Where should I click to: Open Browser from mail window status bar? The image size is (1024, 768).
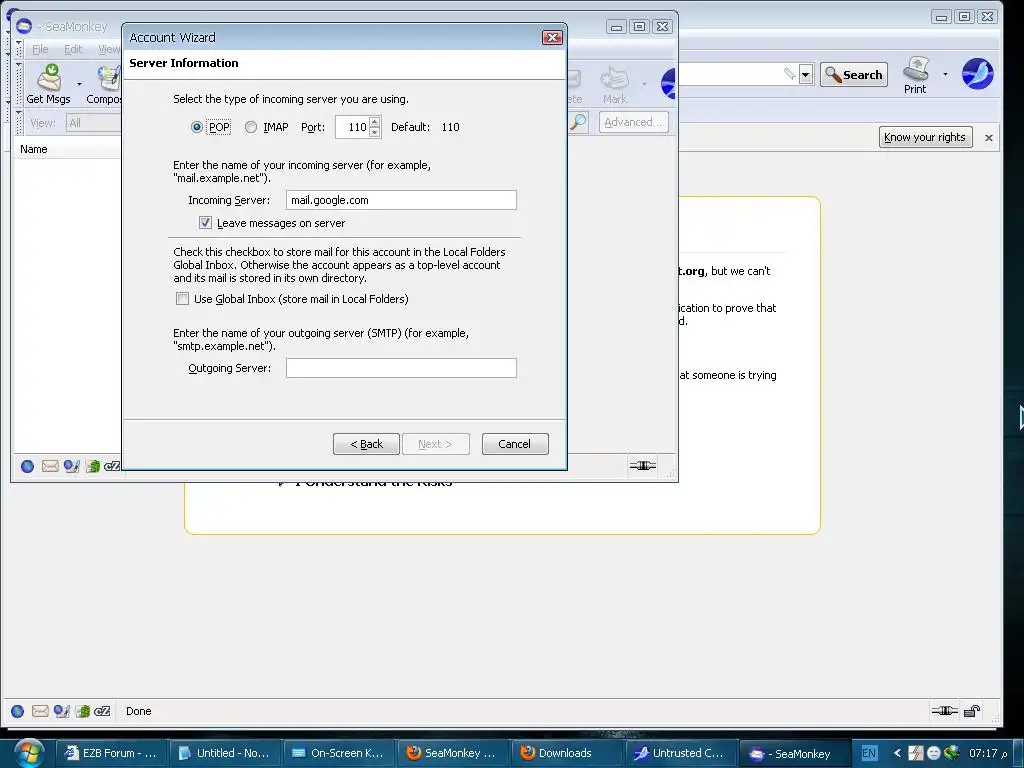point(27,466)
